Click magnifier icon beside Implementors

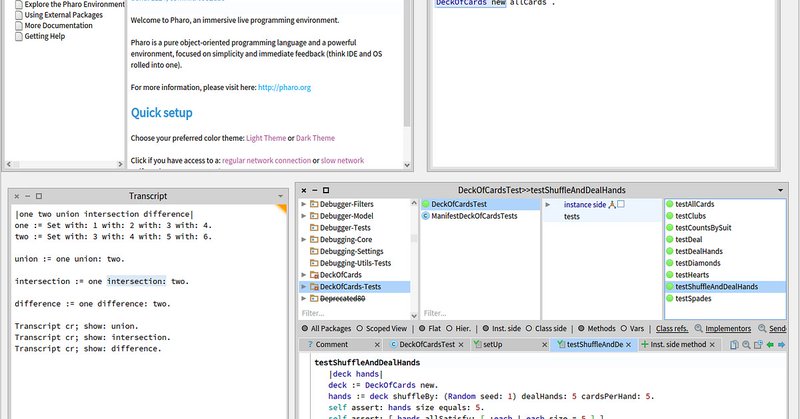coord(698,328)
